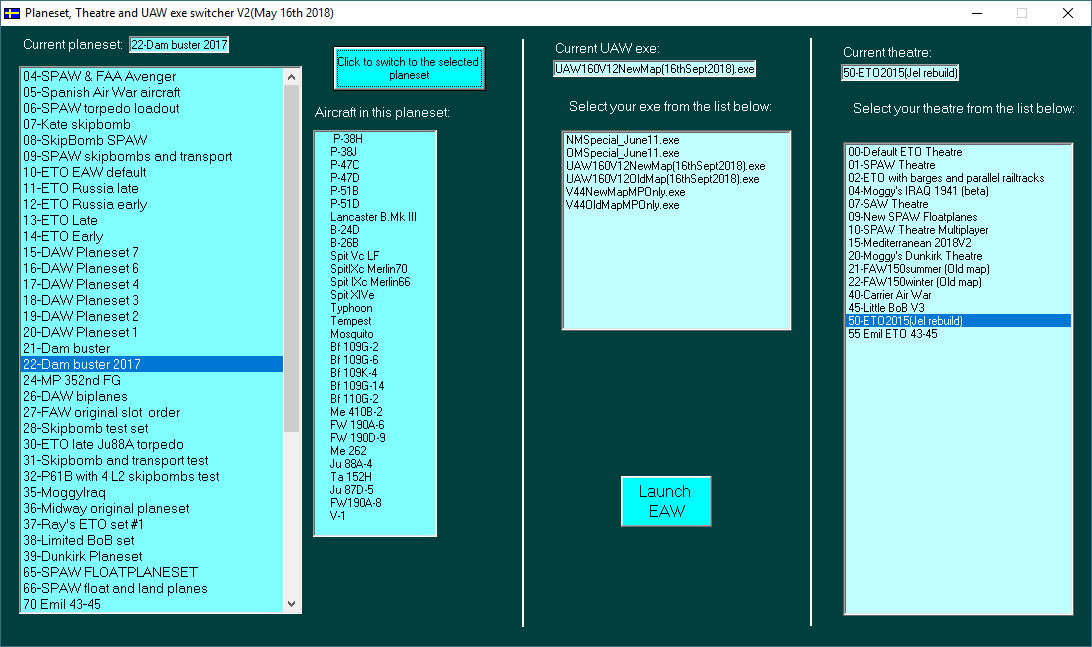Viewport: 1092px width, 647px height.
Task: Select 24-MP 352nd FG planeset
Action: tap(152, 380)
